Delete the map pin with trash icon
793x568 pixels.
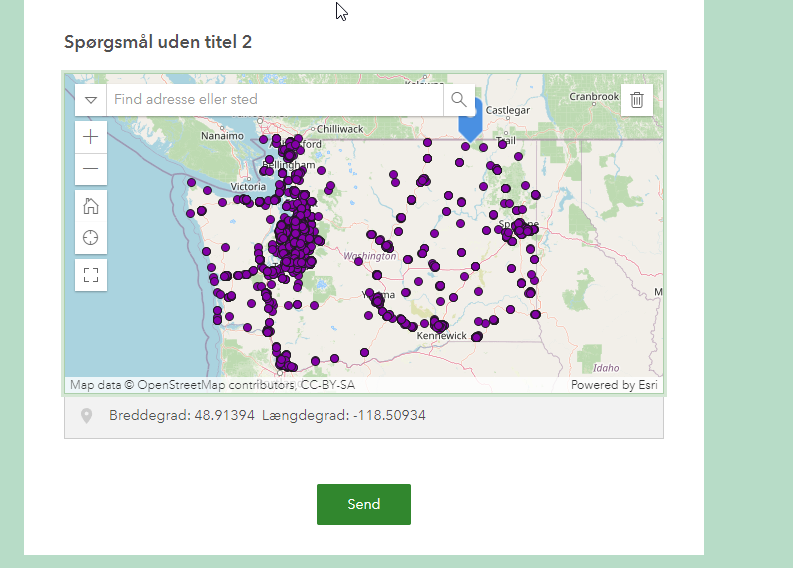637,100
